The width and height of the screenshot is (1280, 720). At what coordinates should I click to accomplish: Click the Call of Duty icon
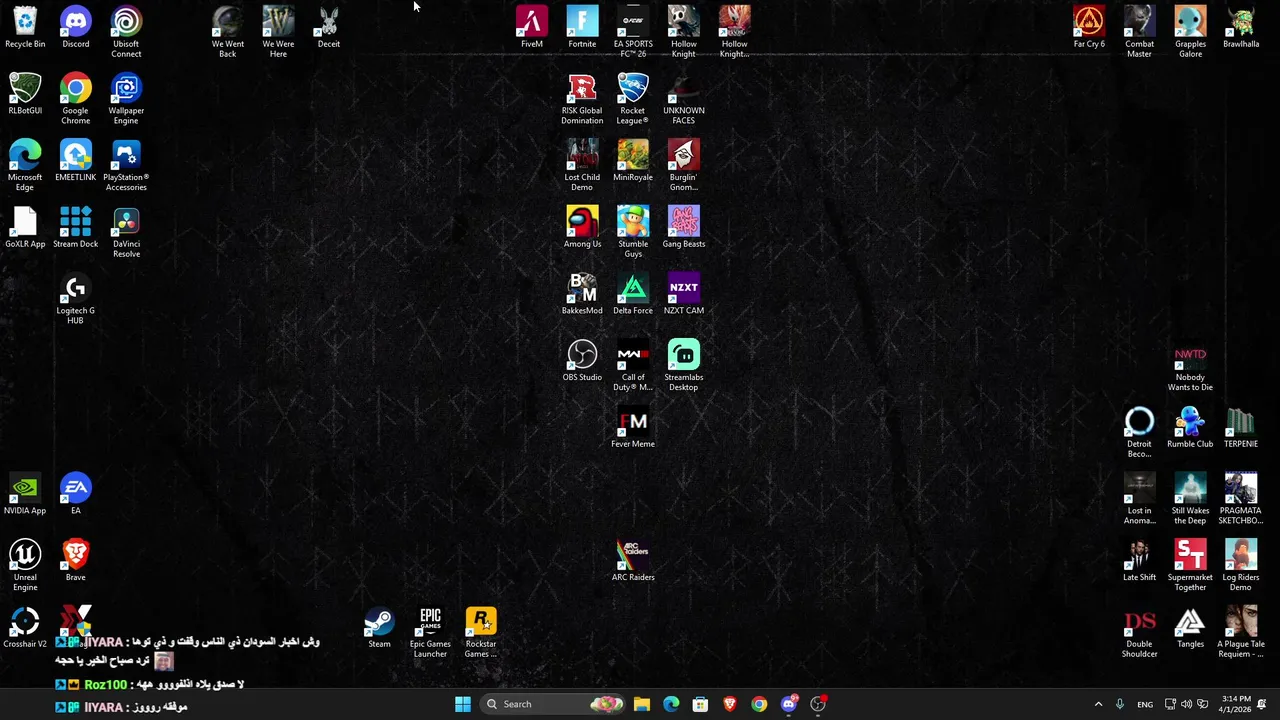pos(633,366)
